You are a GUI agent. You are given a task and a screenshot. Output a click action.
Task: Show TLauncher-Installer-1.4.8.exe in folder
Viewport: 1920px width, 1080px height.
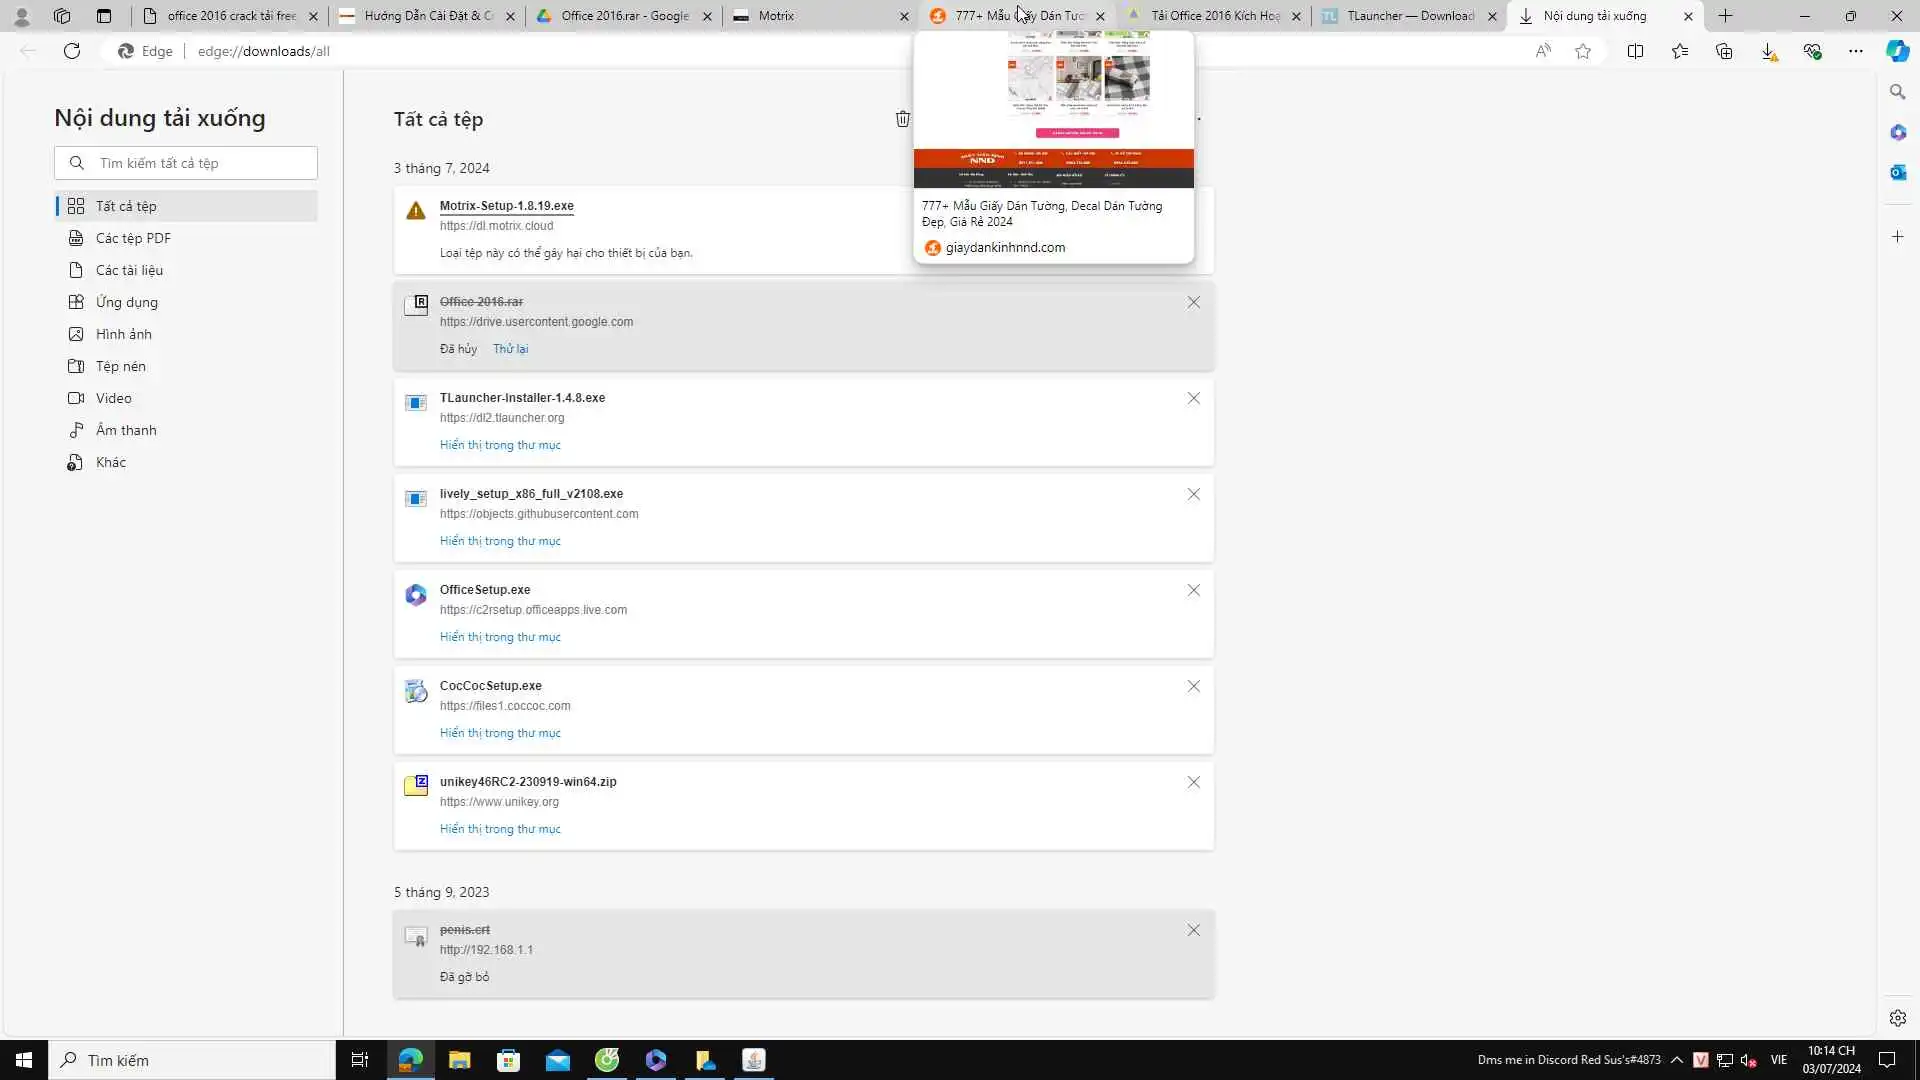[500, 445]
